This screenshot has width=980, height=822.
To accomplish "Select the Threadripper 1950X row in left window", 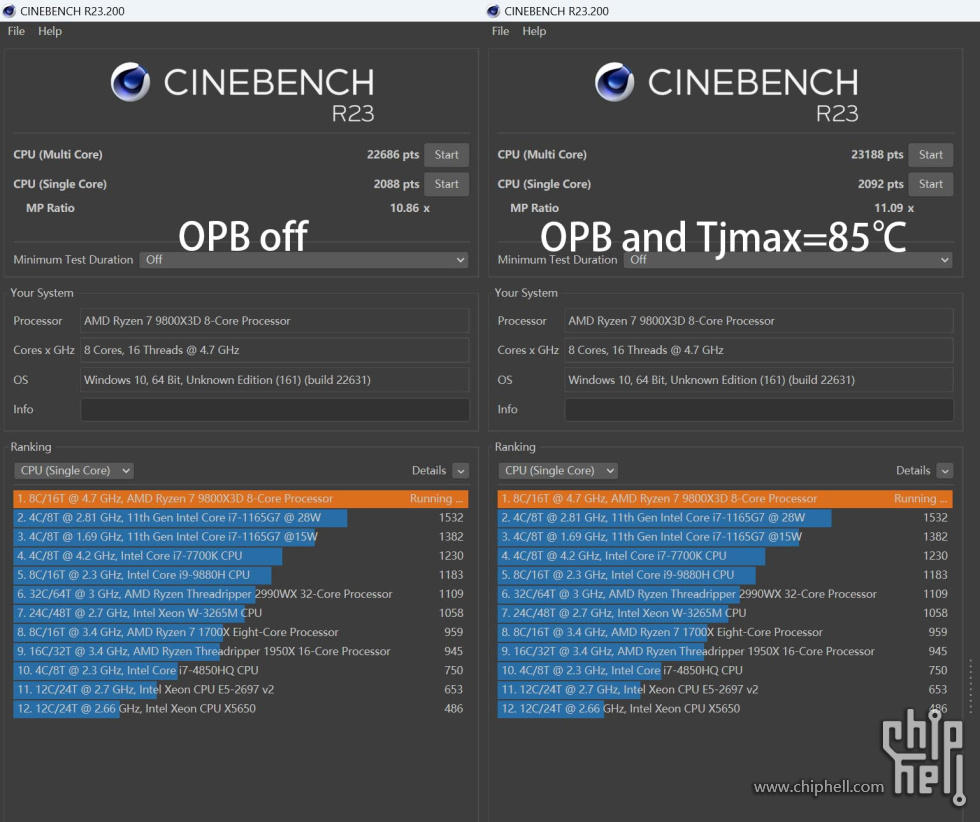I will pyautogui.click(x=241, y=651).
